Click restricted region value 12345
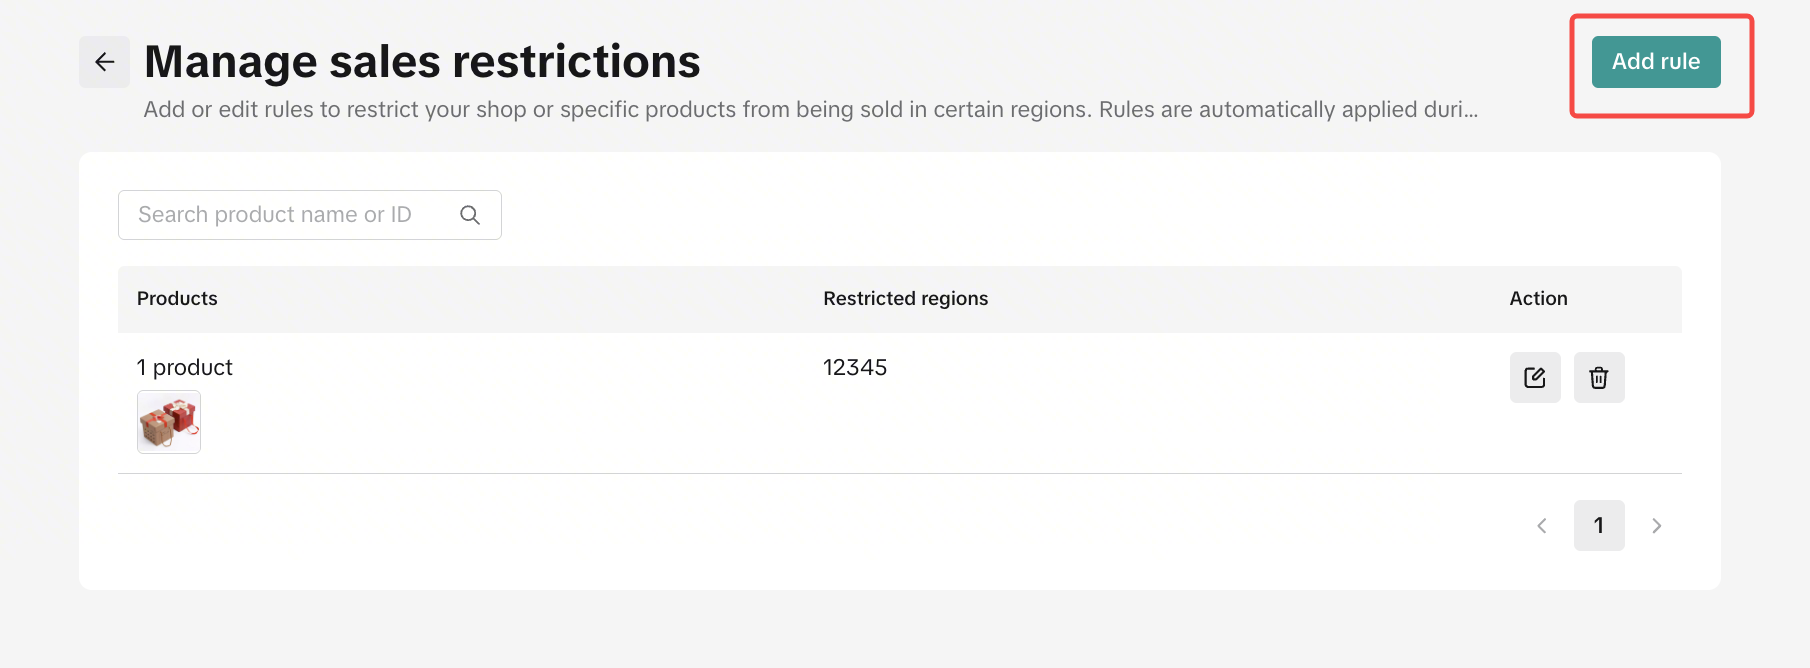Viewport: 1810px width, 668px height. [855, 368]
